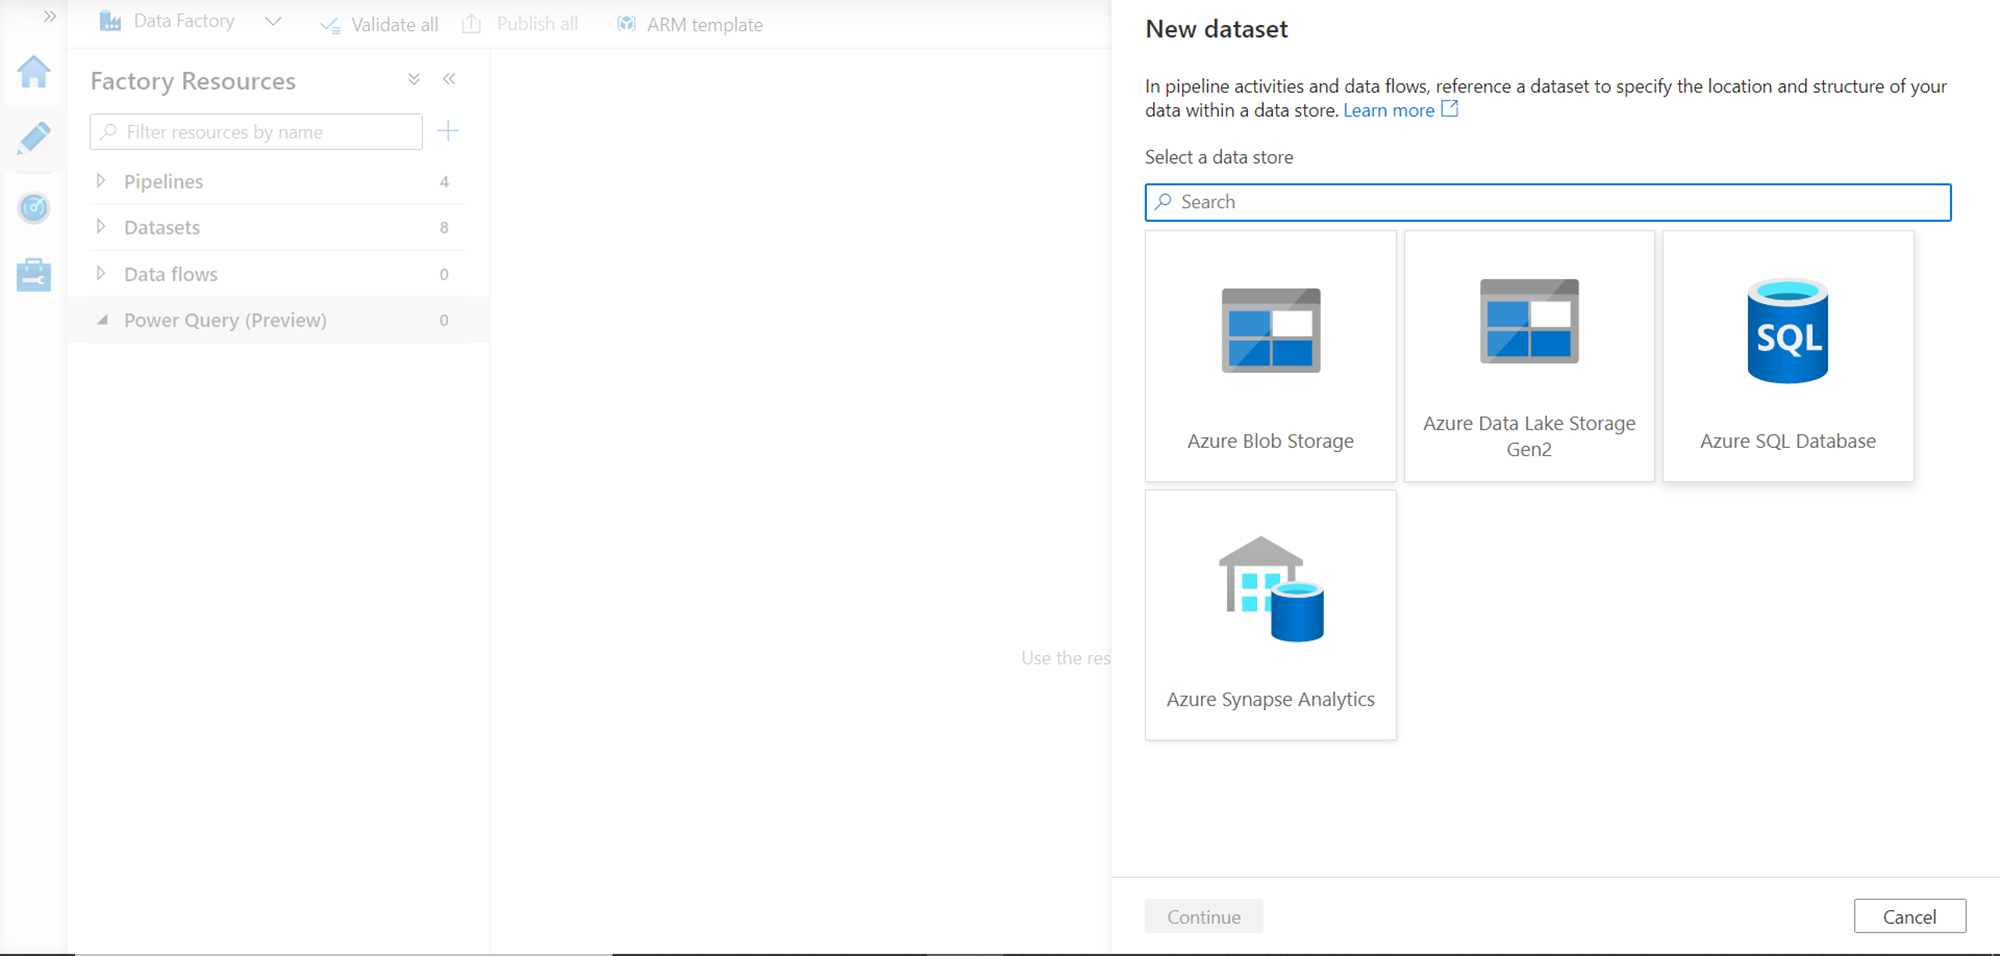
Task: Click the Azure Blob Storage label
Action: [x=1271, y=441]
